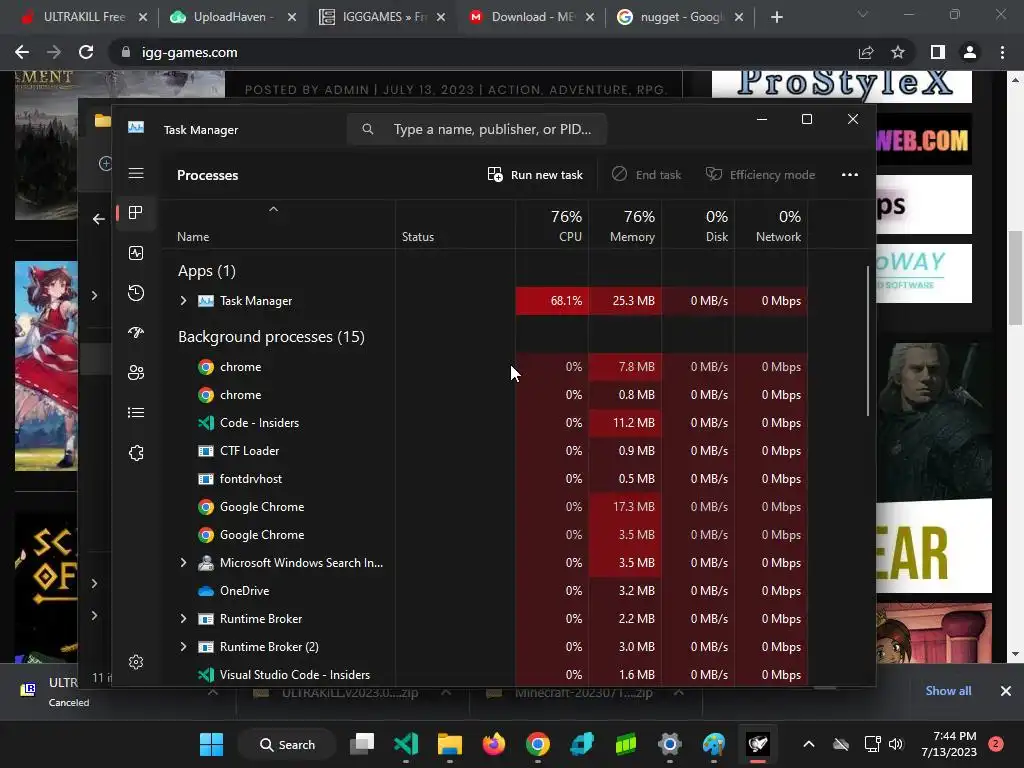
Task: Open Chrome three-dot menu
Action: point(1002,52)
